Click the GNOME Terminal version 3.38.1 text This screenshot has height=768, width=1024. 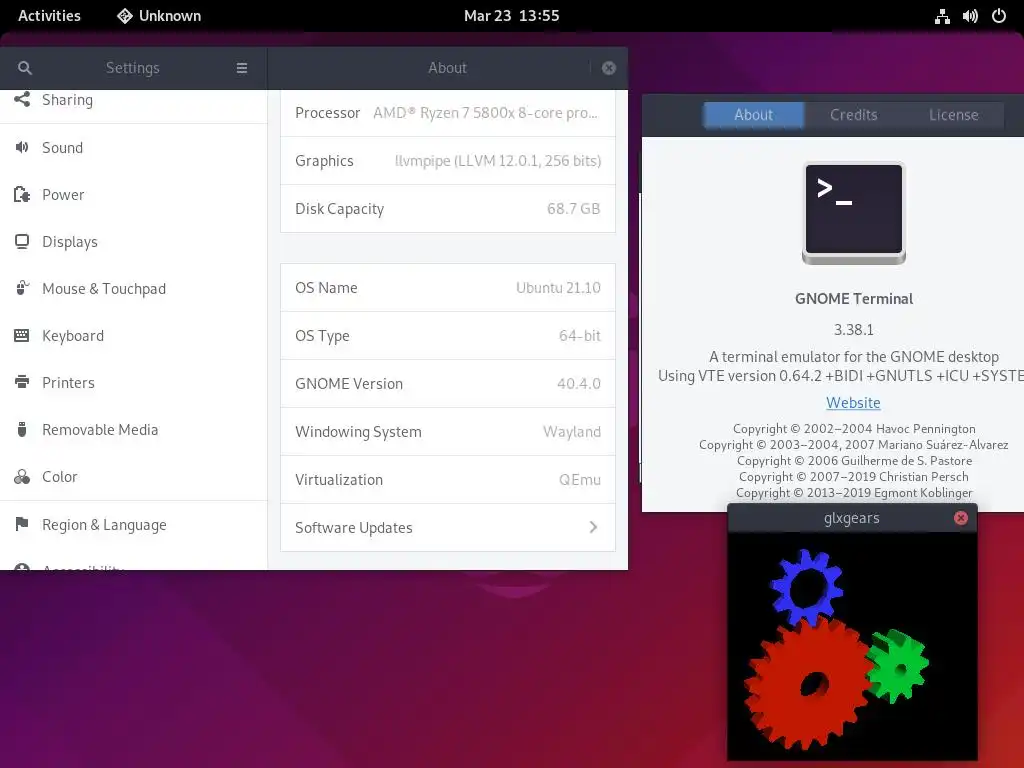point(854,330)
